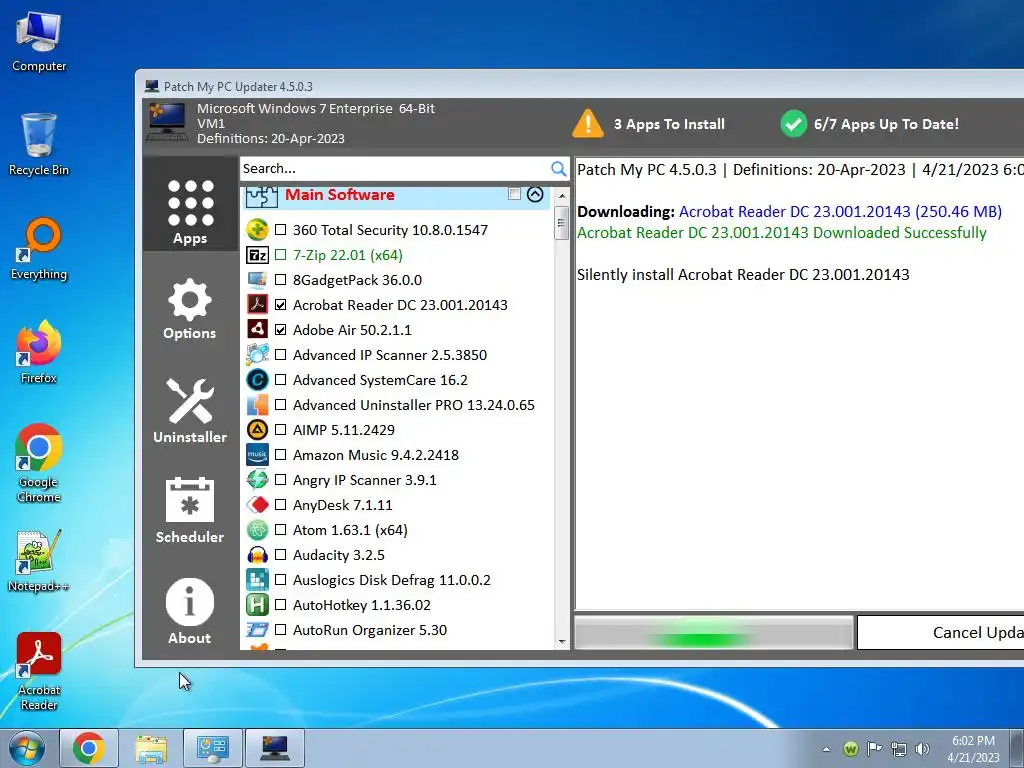Click the 7-Zip app icon

click(257, 255)
